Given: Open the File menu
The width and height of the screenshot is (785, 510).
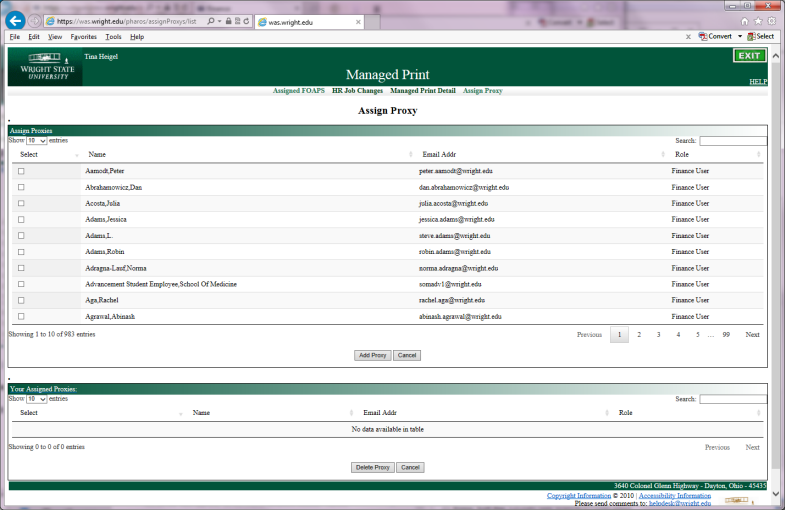Looking at the screenshot, I should tap(15, 37).
